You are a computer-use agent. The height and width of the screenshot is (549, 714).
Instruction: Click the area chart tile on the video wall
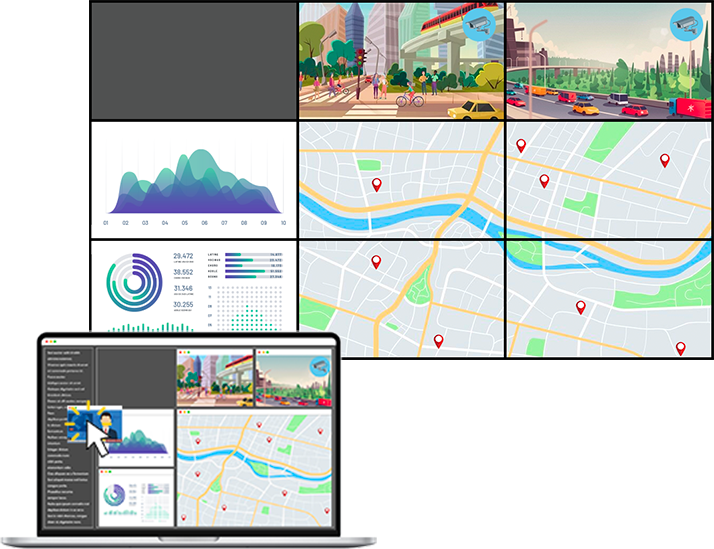(193, 181)
